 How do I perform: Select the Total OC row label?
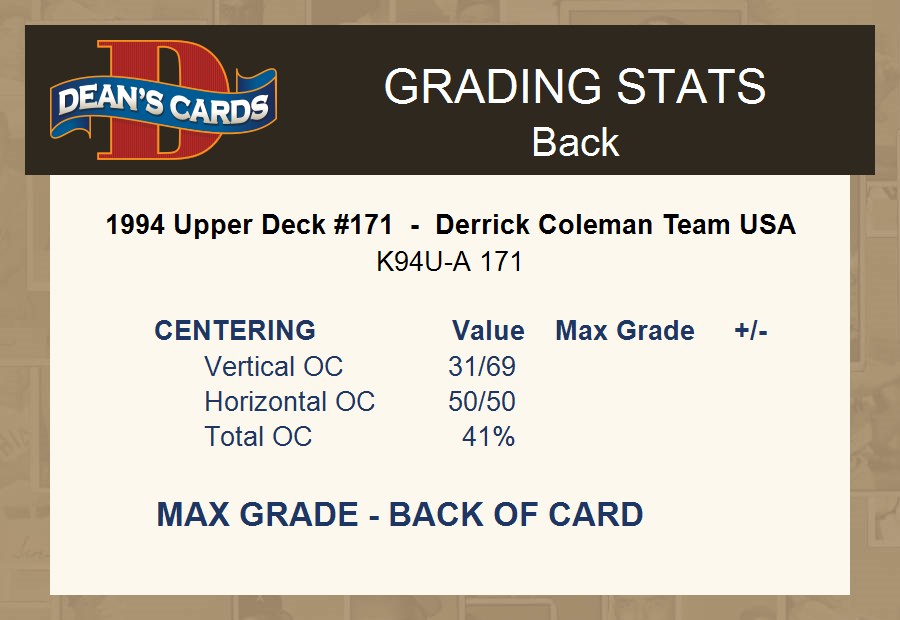(258, 437)
